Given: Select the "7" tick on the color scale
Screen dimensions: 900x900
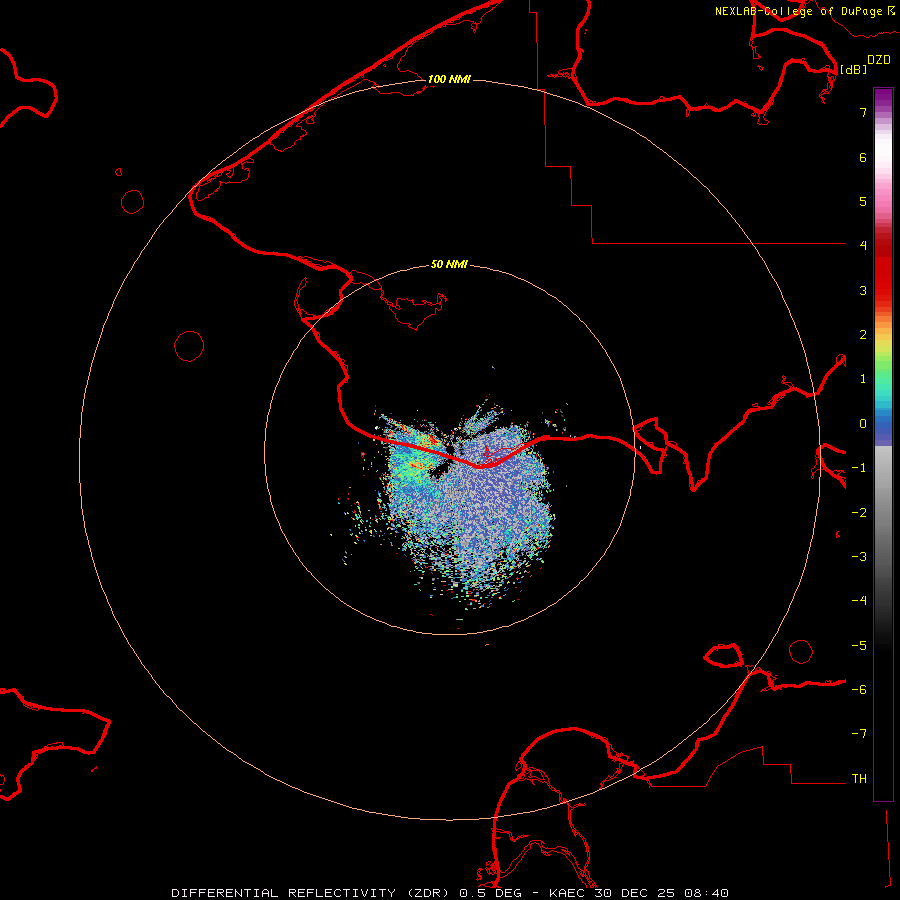Looking at the screenshot, I should [863, 112].
